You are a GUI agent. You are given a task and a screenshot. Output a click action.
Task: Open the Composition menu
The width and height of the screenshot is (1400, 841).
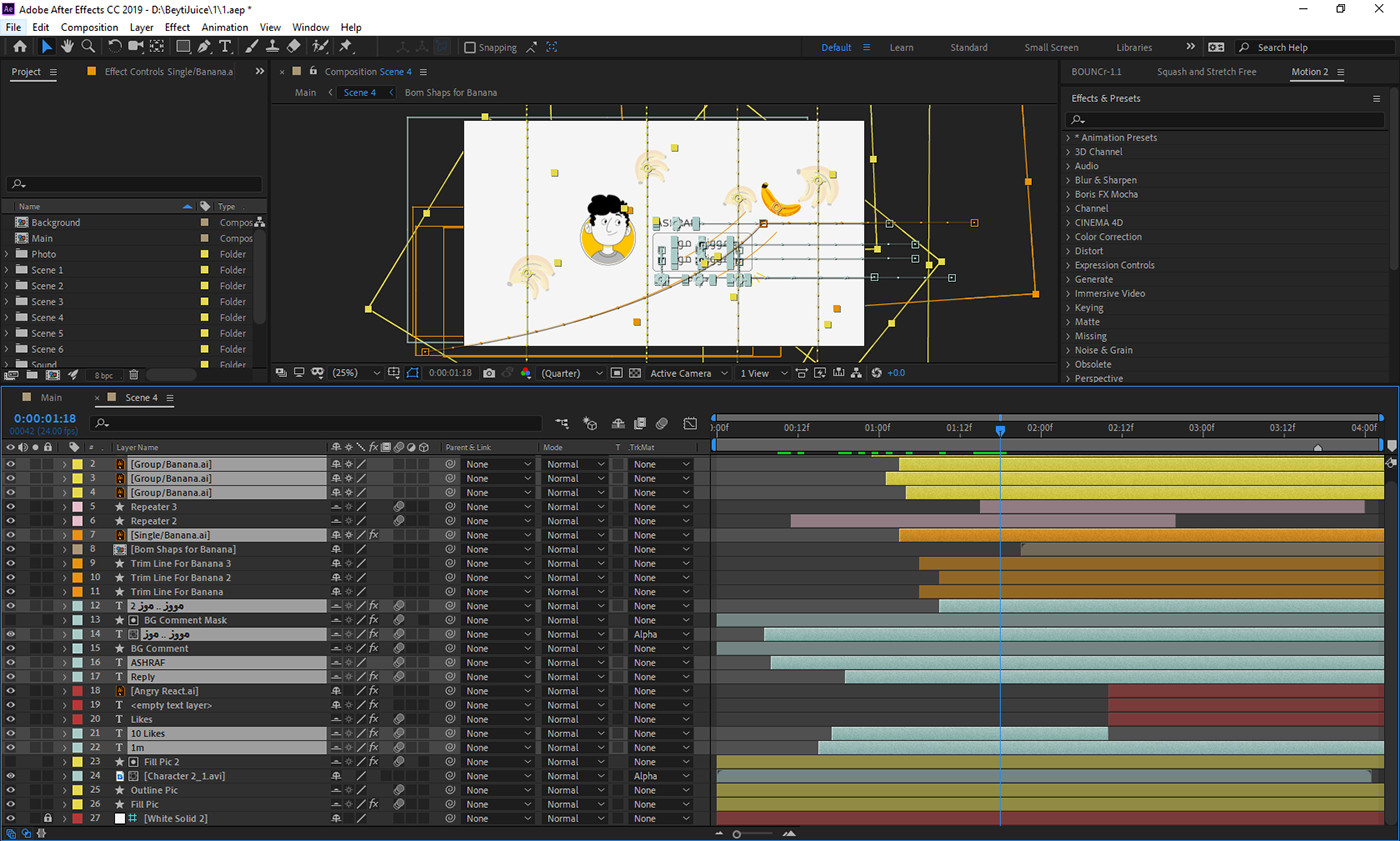(89, 27)
